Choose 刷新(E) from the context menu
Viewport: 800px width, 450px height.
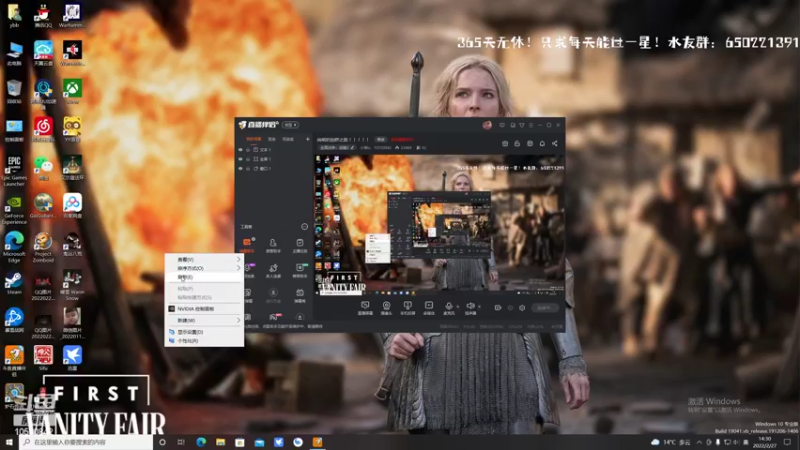[204, 277]
